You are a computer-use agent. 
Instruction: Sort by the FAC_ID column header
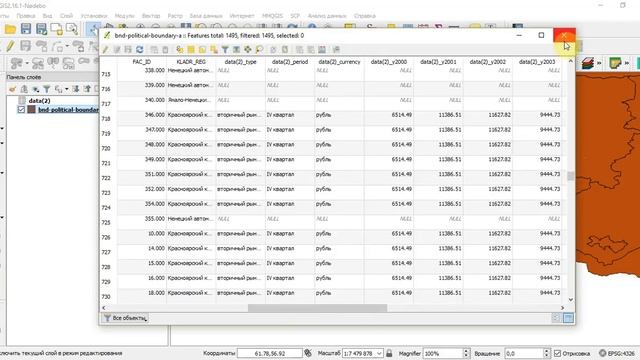coord(142,62)
